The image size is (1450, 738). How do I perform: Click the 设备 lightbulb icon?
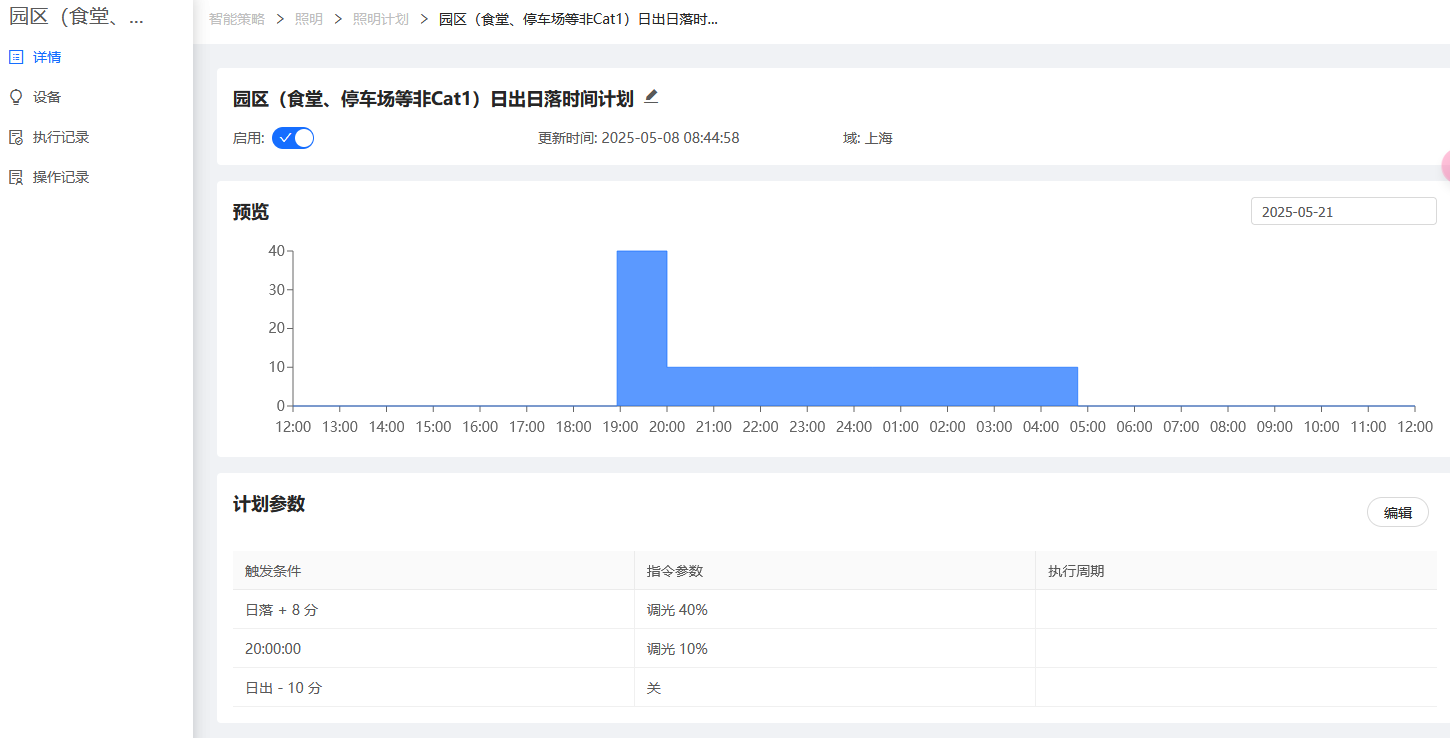(16, 97)
